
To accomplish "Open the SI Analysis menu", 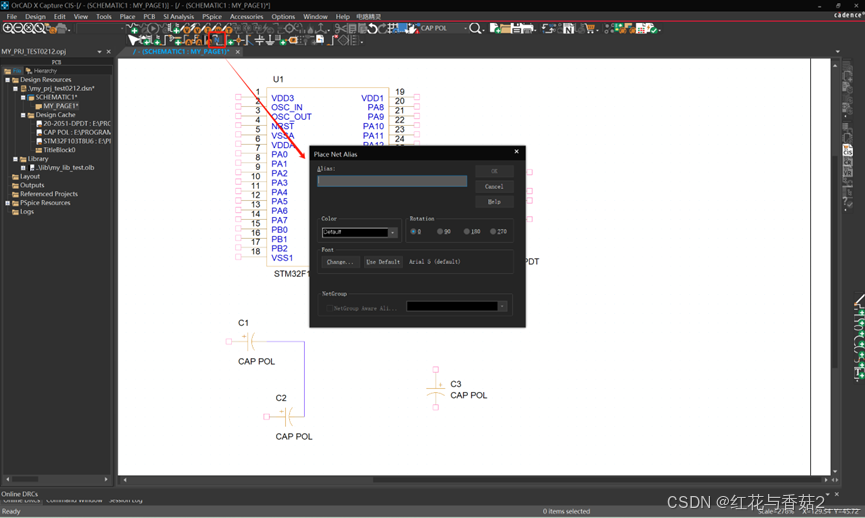I will click(178, 17).
